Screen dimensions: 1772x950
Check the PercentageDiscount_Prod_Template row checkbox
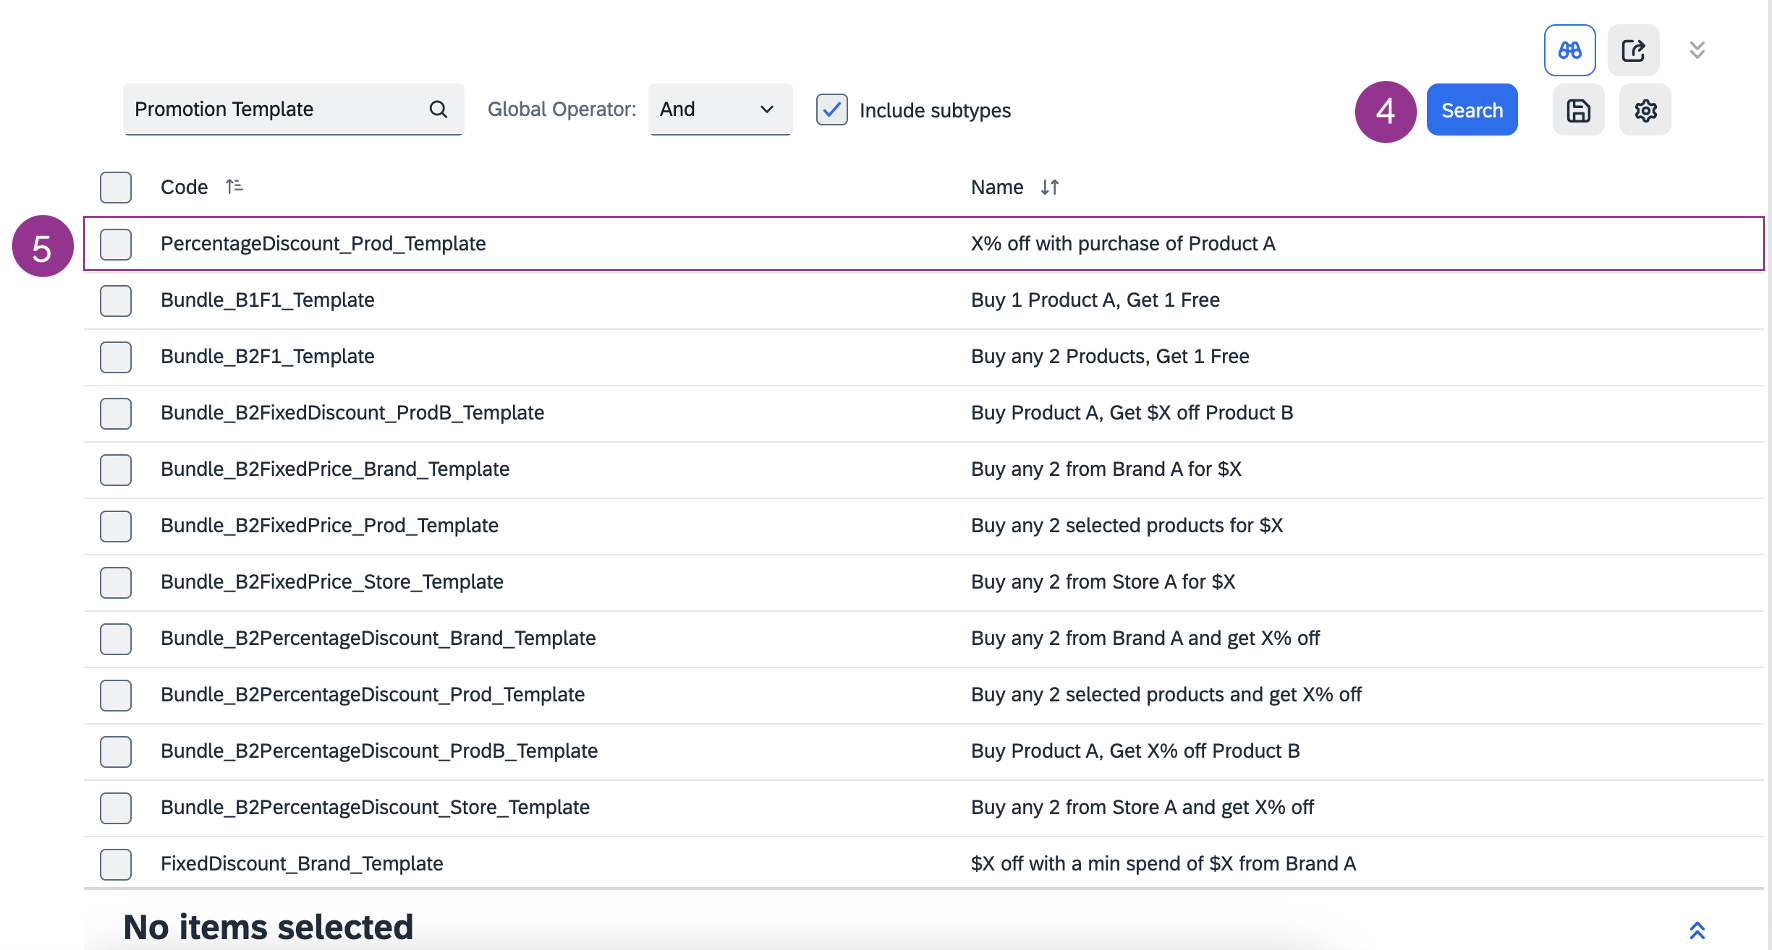[116, 244]
